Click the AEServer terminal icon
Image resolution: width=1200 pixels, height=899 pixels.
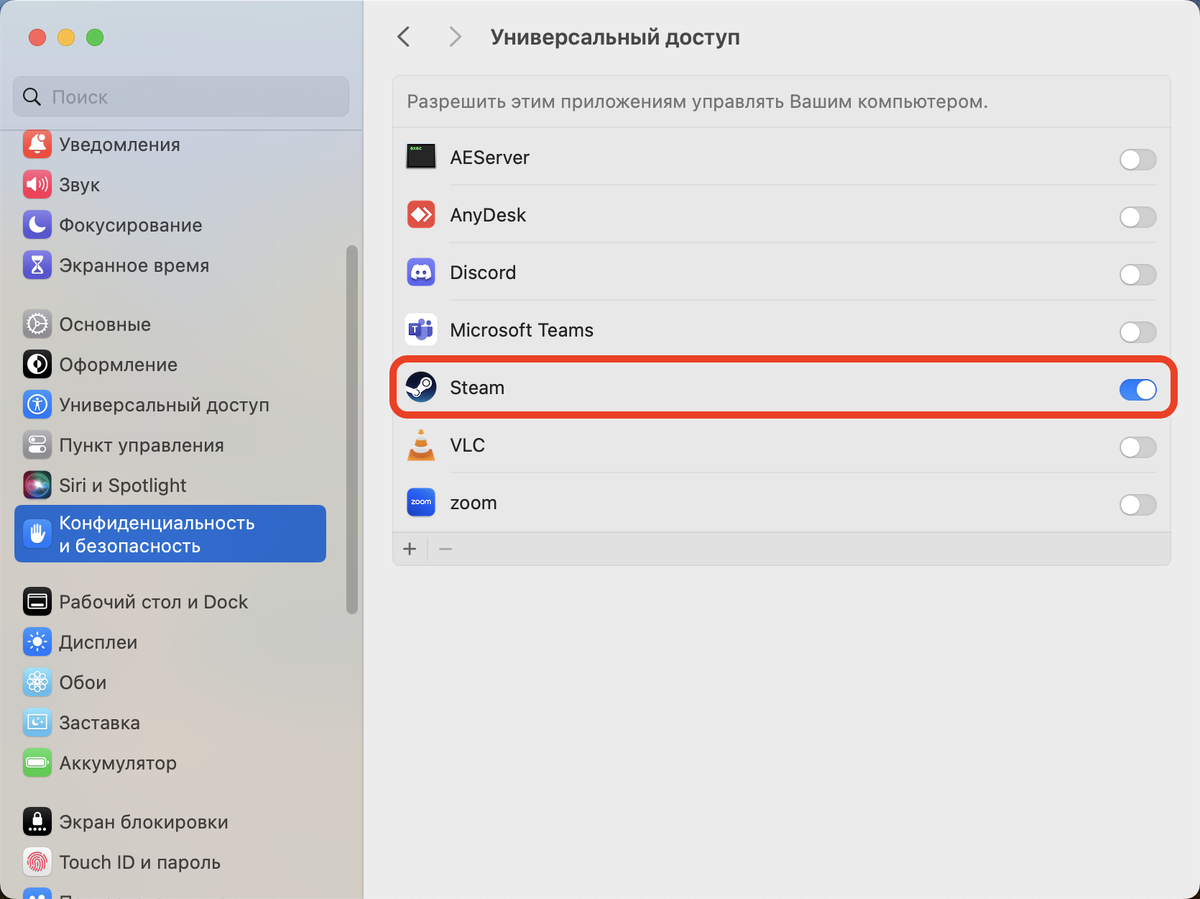tap(421, 157)
